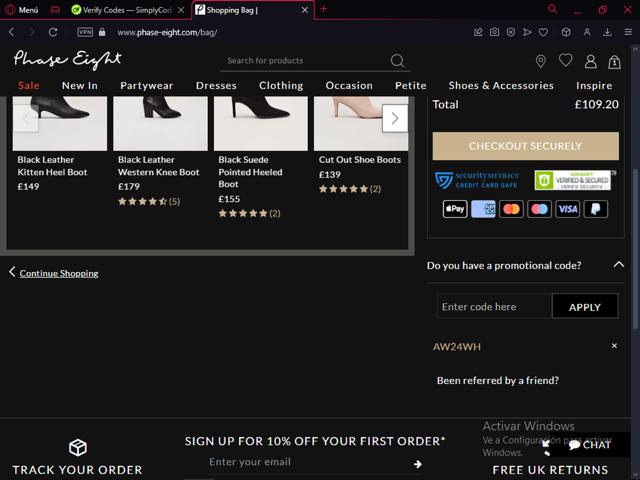This screenshot has height=480, width=640.
Task: Take a snapshot with the camera icon
Action: [494, 32]
